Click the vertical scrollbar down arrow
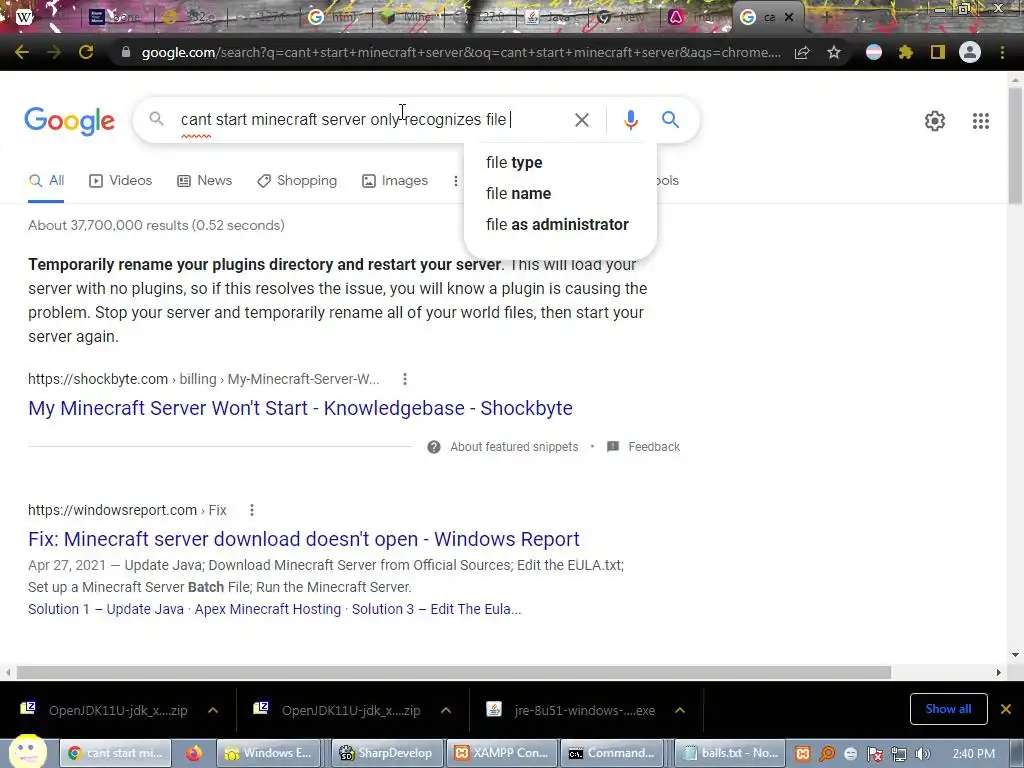 [x=1015, y=655]
